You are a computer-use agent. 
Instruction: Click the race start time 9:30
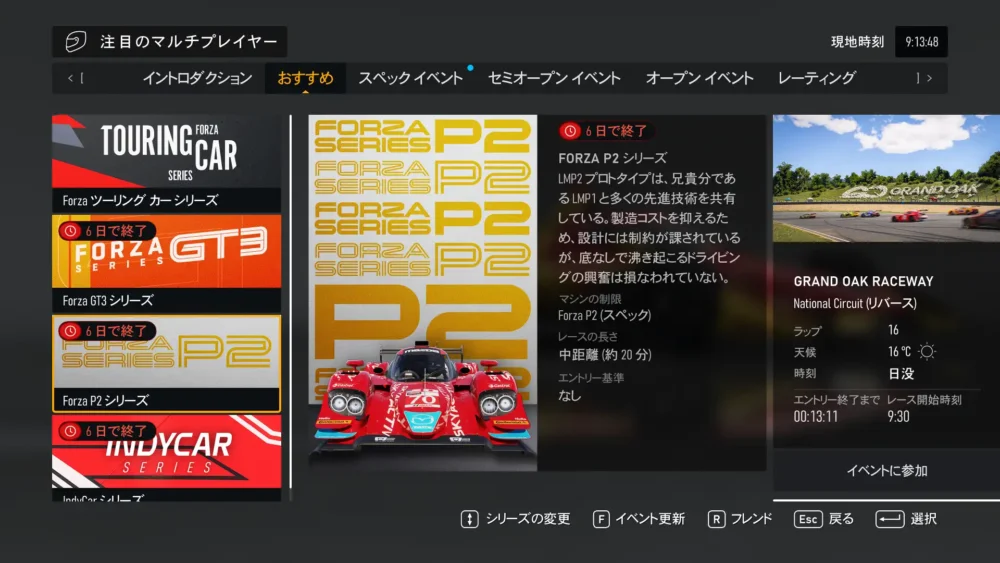click(898, 416)
